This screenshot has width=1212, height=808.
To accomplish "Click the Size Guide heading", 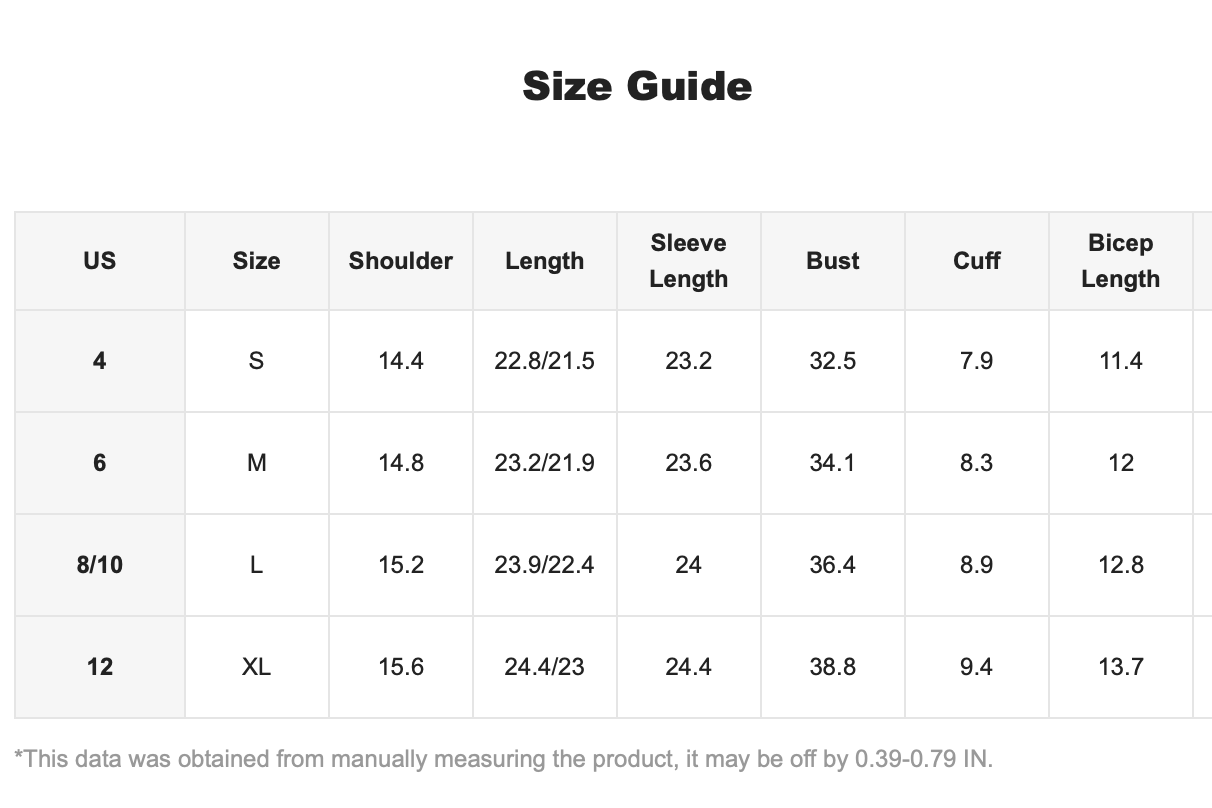I will [637, 86].
